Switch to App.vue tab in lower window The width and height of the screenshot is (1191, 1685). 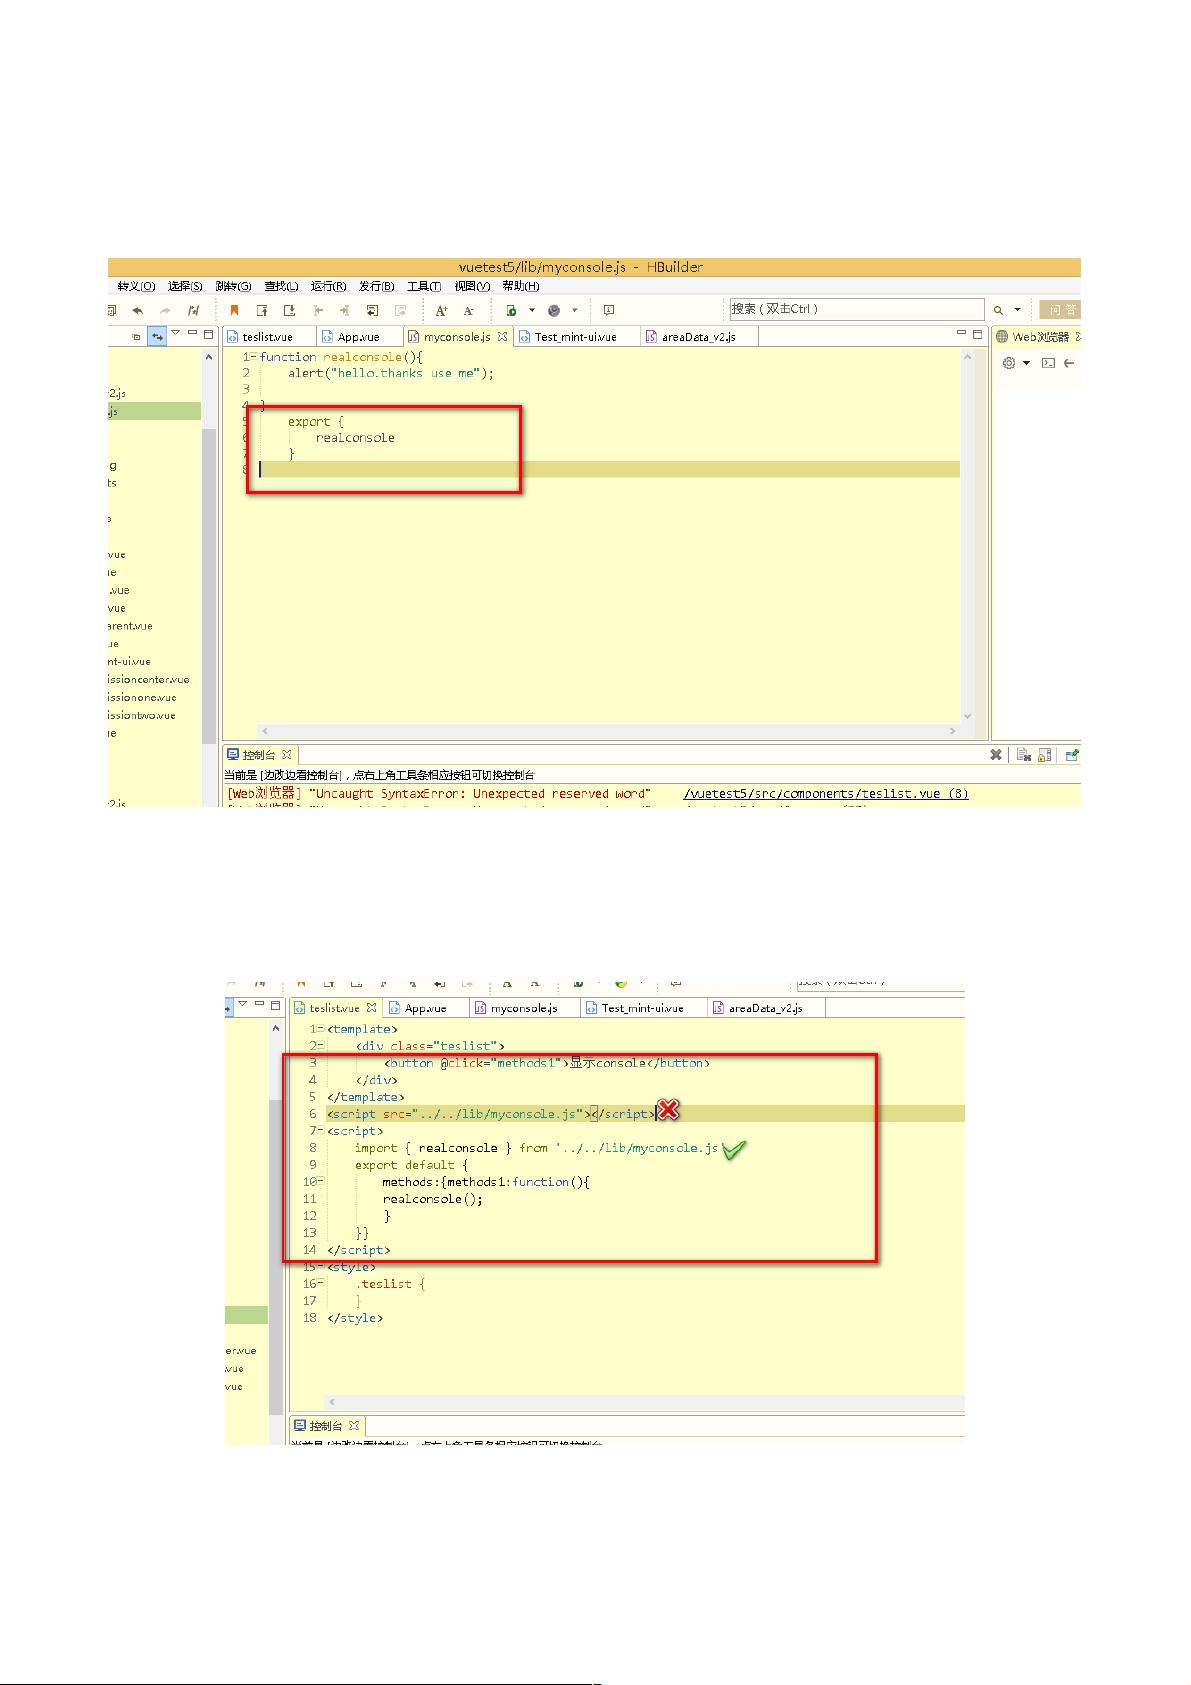coord(426,1009)
